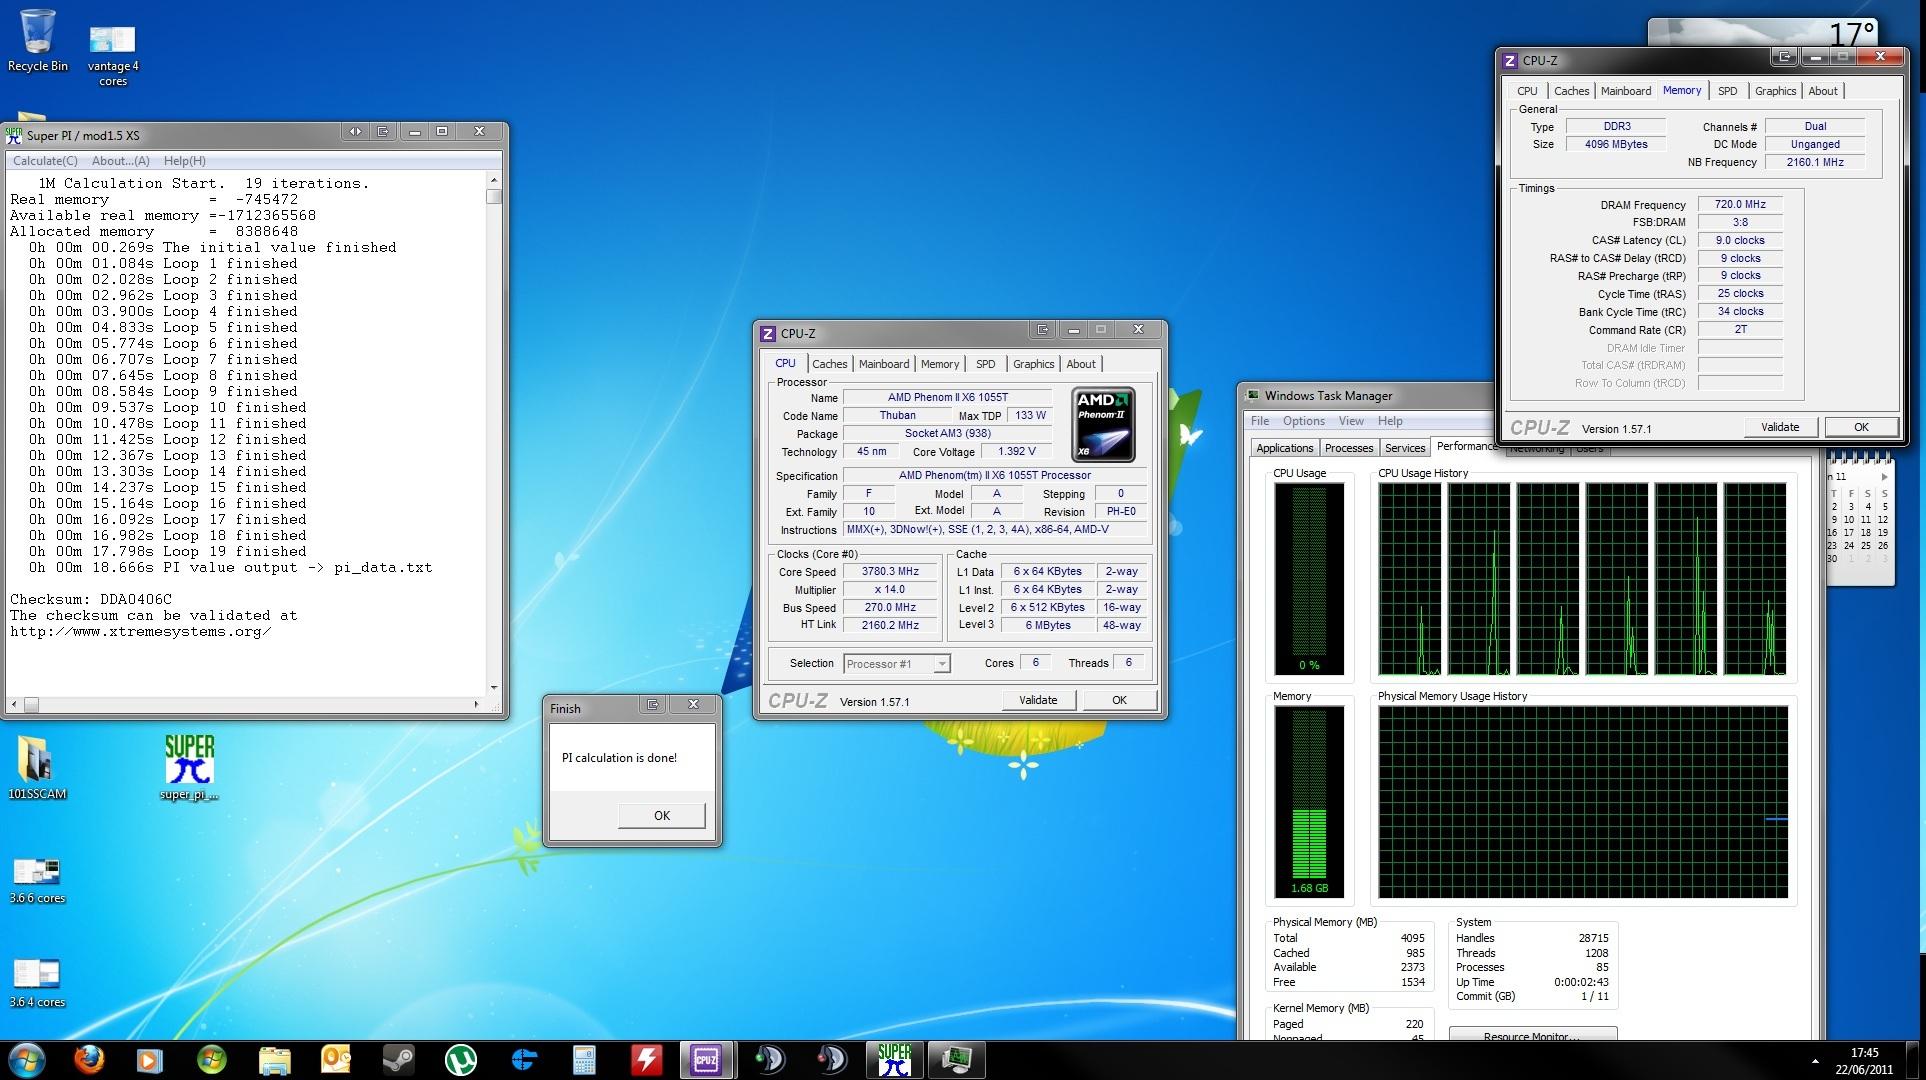Open Caches tab in center CPU-Z window

[829, 364]
